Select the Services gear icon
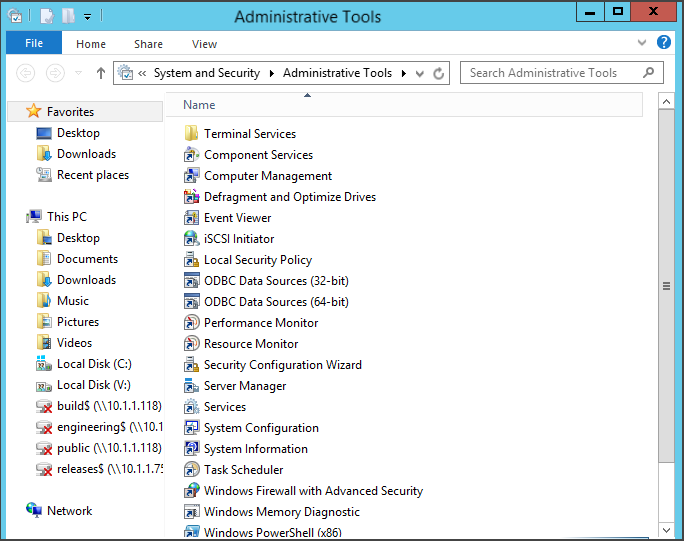684x541 pixels. point(192,406)
